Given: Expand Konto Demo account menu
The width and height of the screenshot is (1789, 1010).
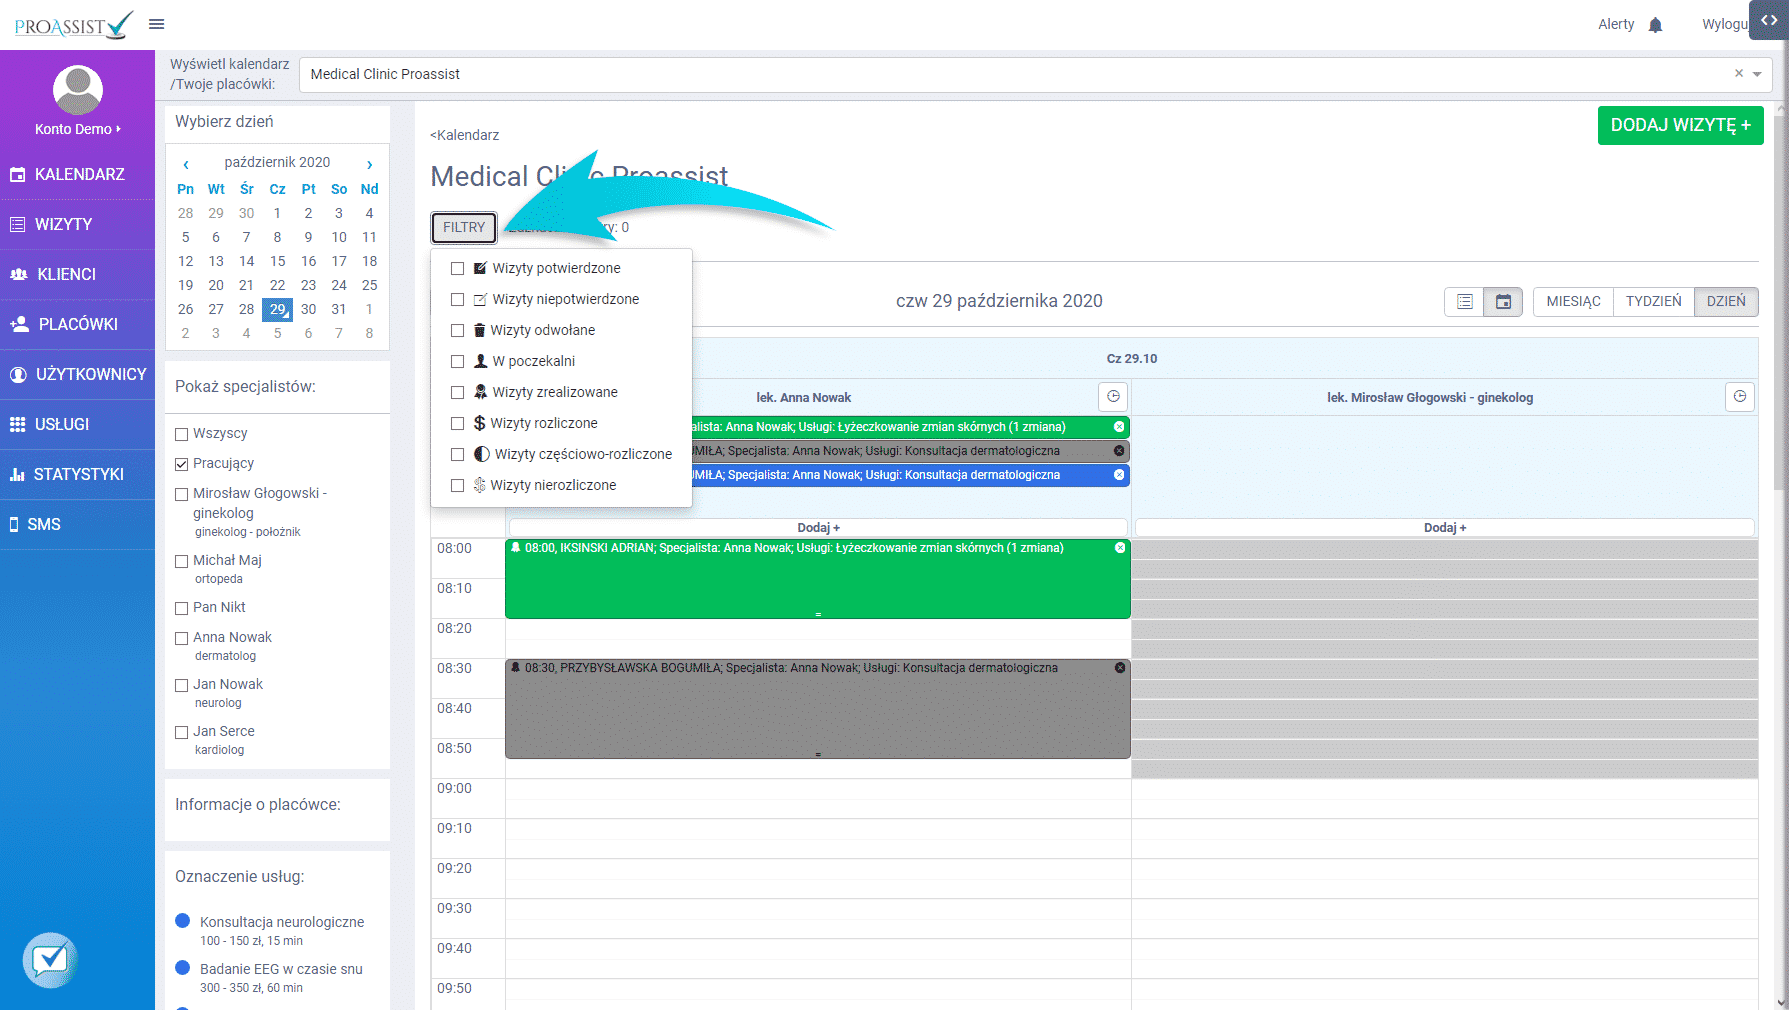Looking at the screenshot, I should [77, 129].
